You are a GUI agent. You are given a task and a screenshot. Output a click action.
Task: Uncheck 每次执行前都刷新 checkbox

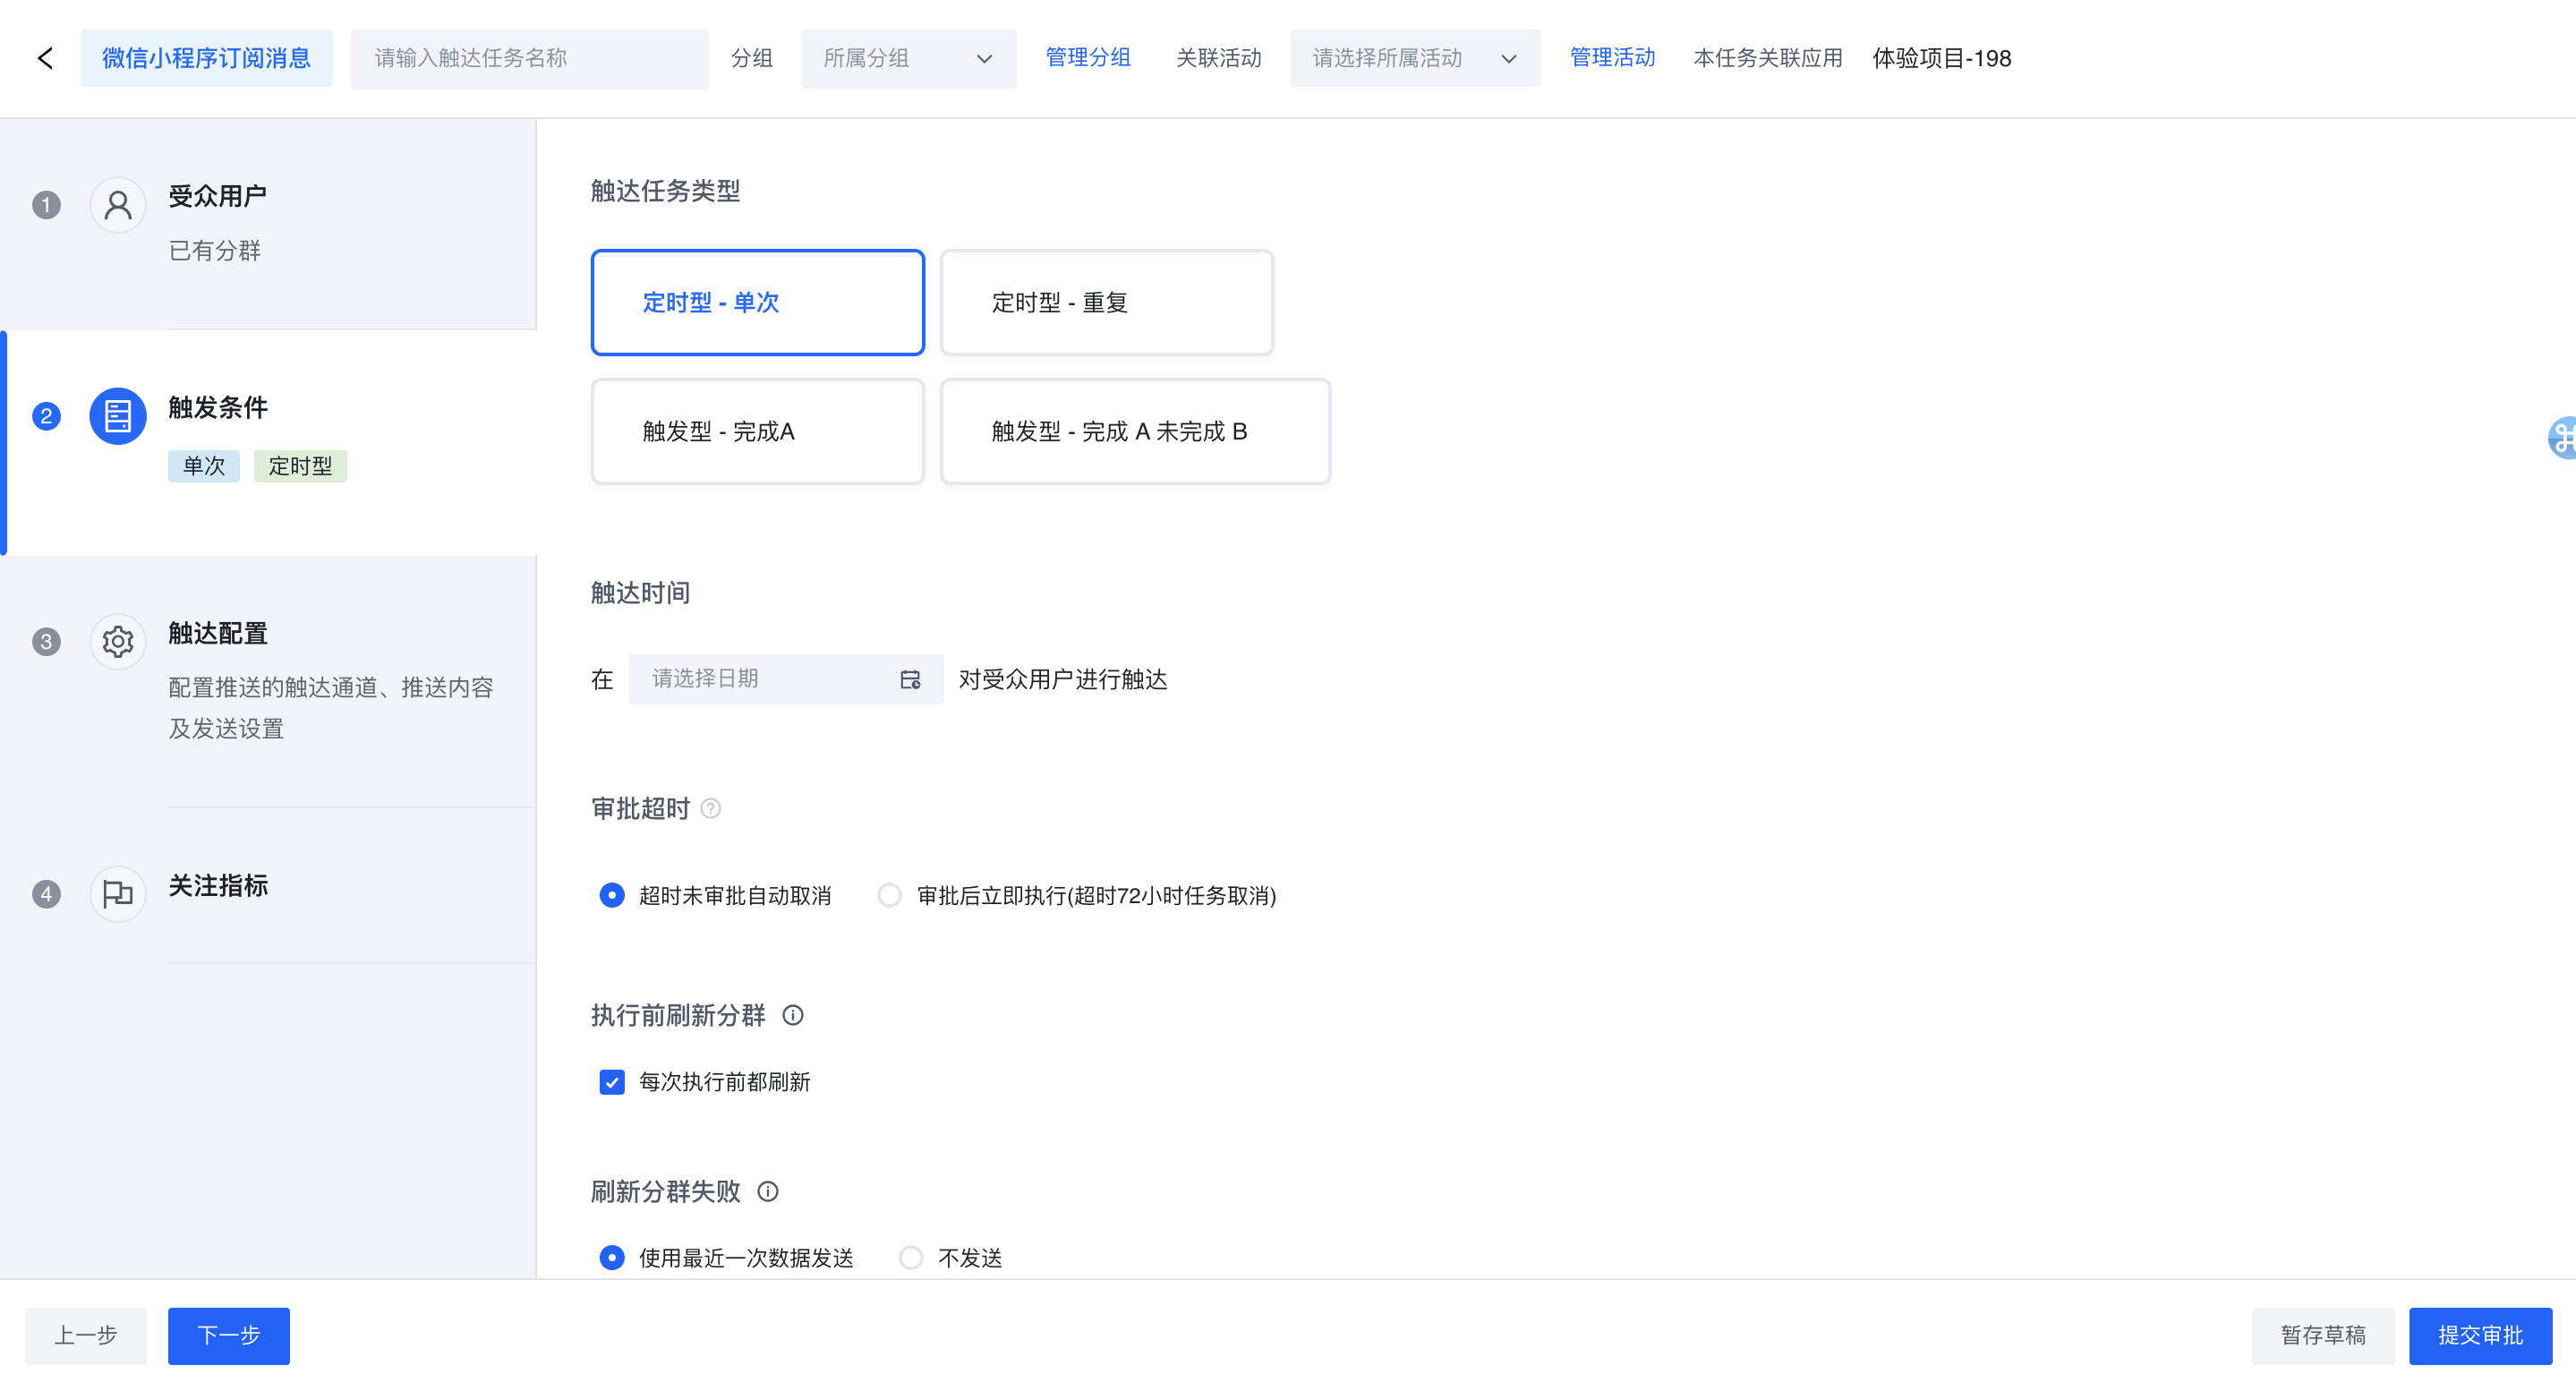point(612,1082)
